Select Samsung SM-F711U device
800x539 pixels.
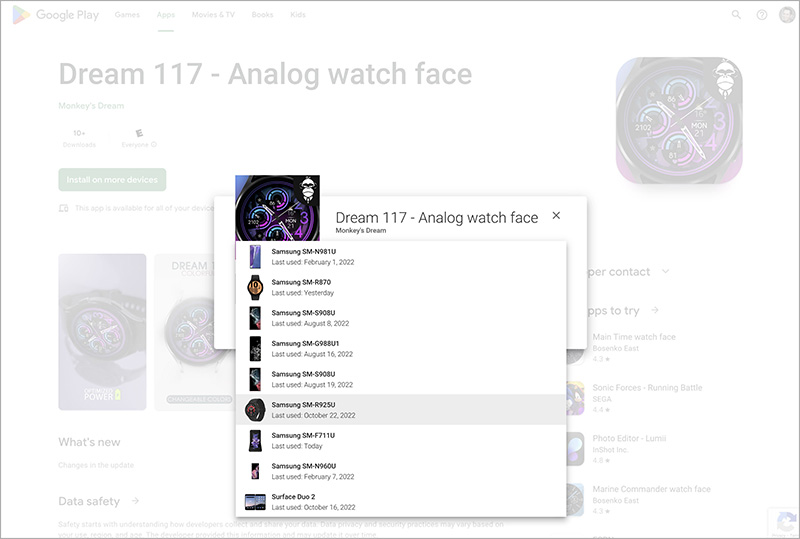coord(401,440)
